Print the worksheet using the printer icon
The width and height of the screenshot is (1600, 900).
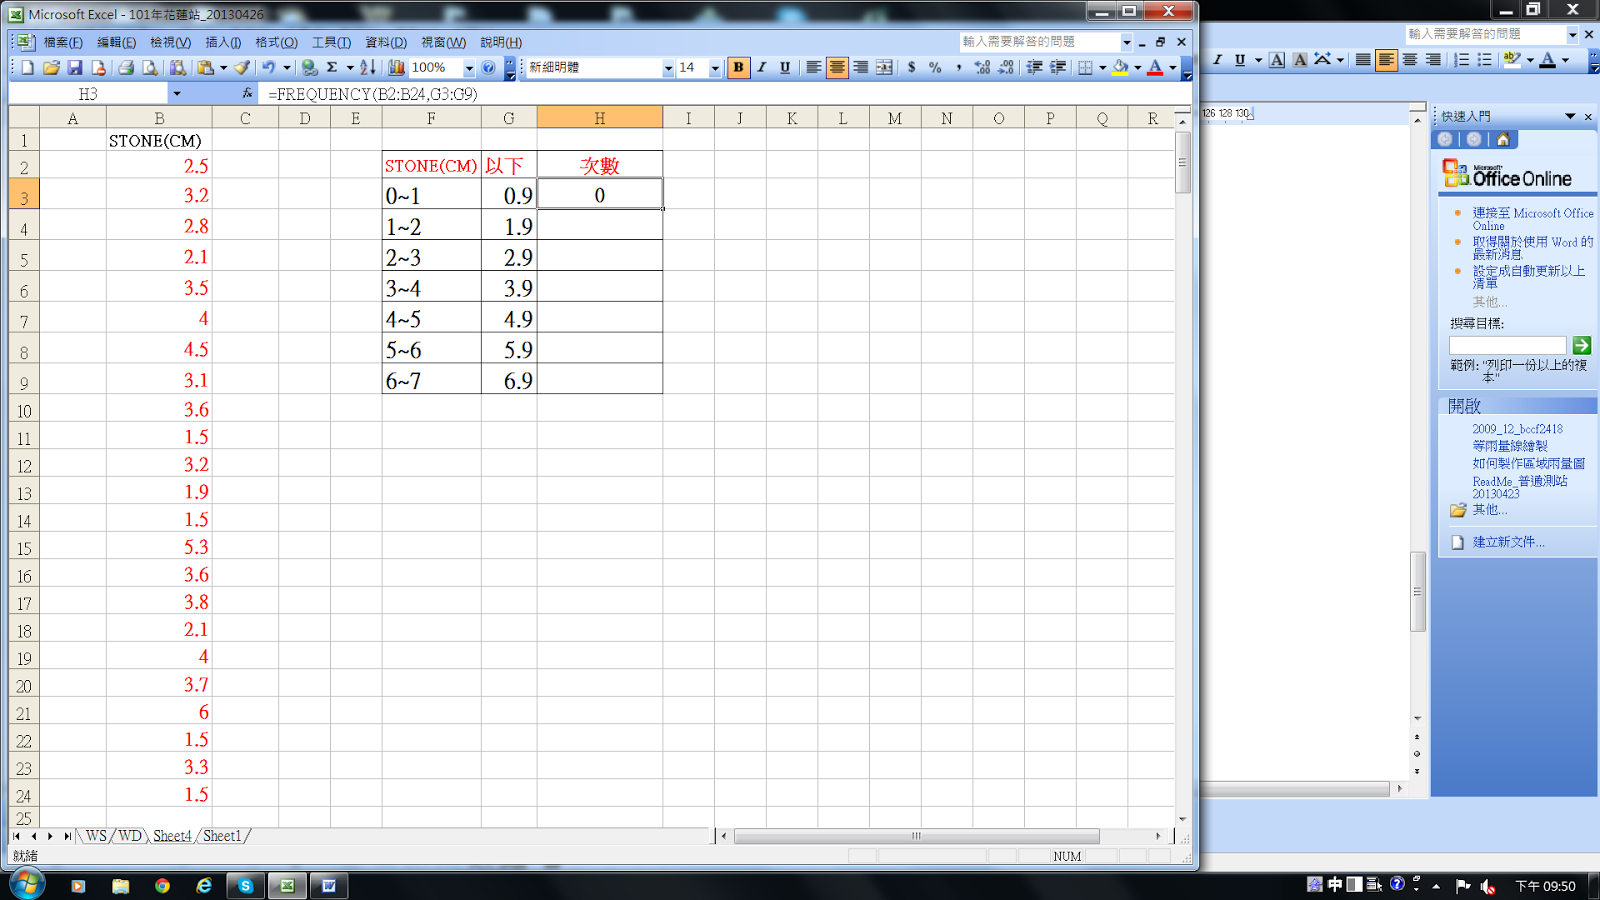pyautogui.click(x=126, y=68)
